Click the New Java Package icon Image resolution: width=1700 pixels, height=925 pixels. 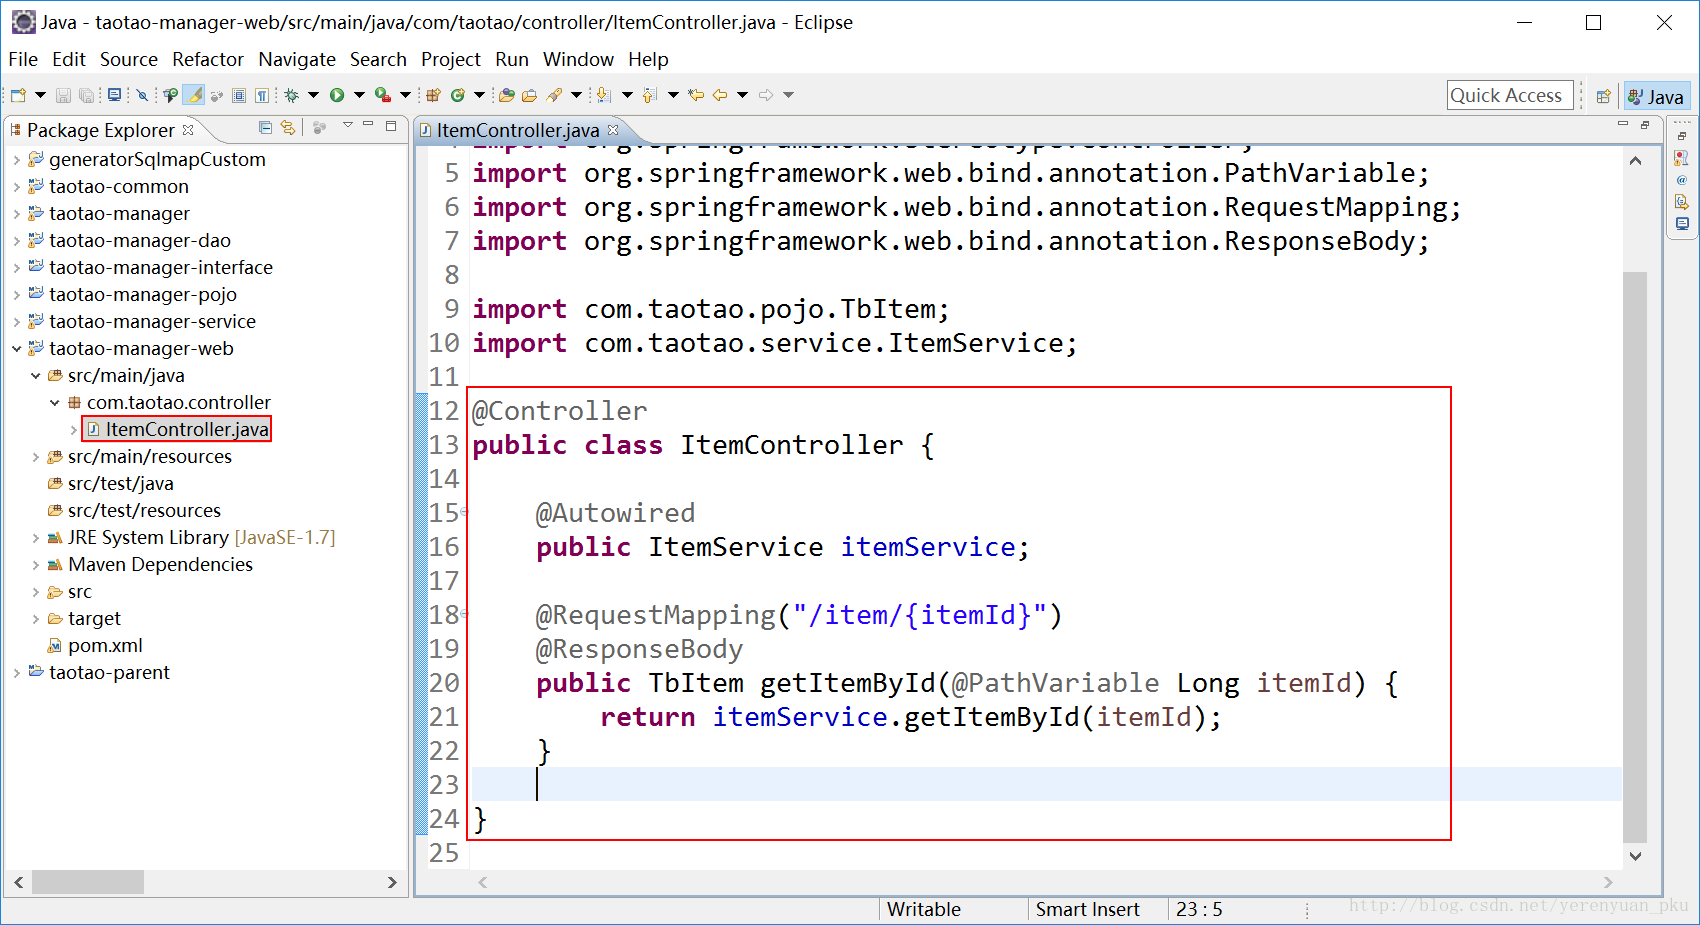[434, 95]
